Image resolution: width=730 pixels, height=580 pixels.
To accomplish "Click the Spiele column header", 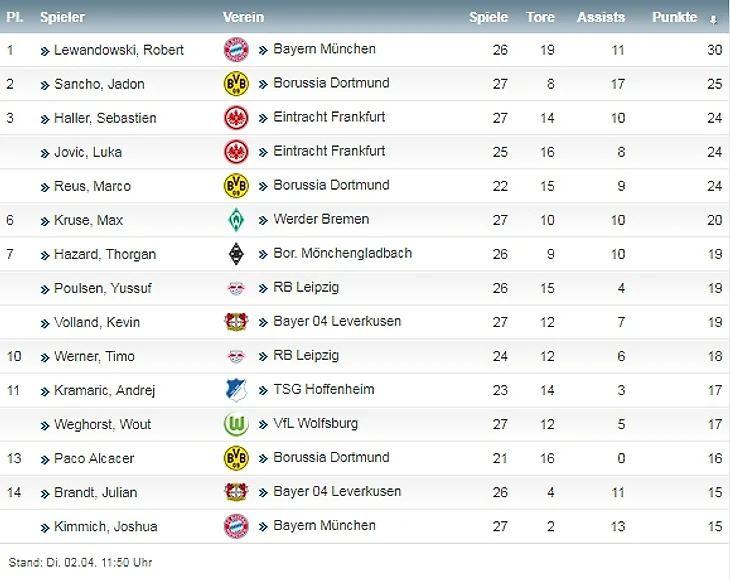I will pos(489,17).
